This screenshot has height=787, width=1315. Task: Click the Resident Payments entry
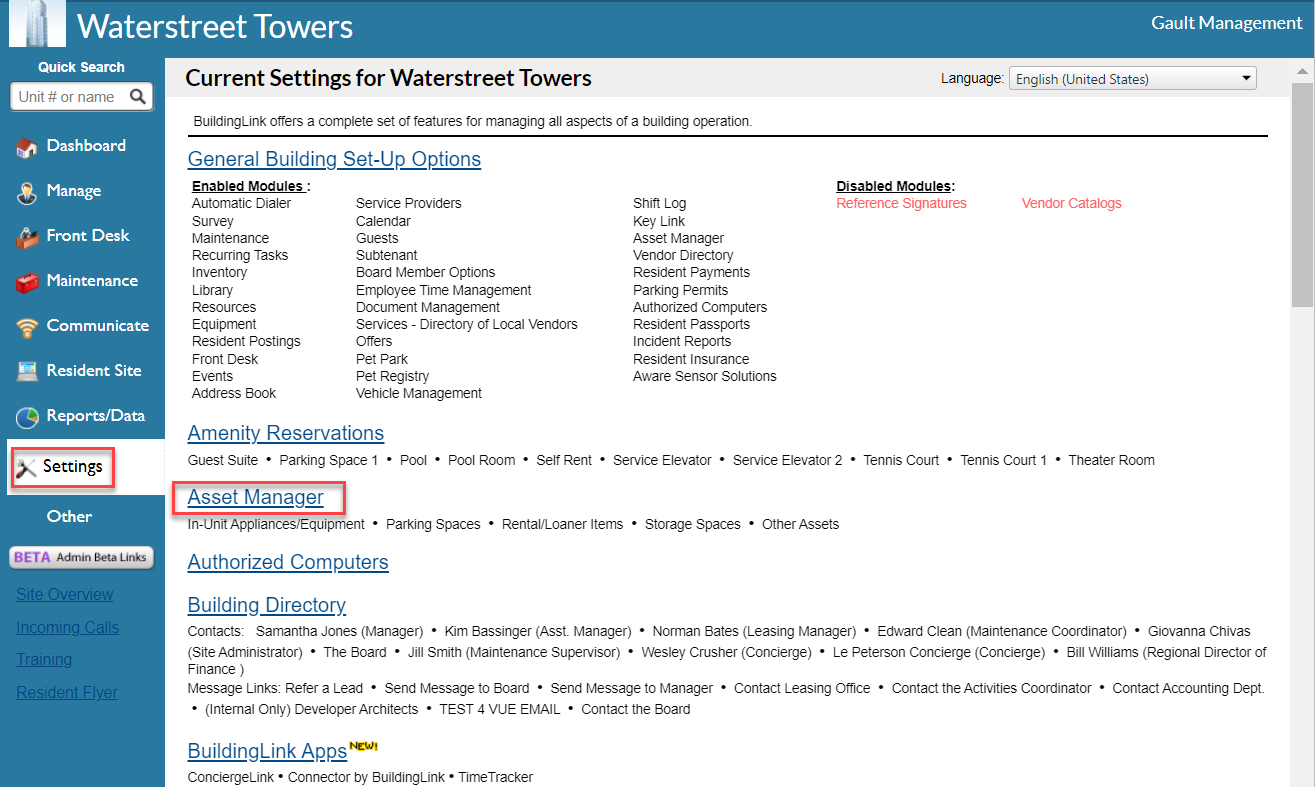[691, 272]
